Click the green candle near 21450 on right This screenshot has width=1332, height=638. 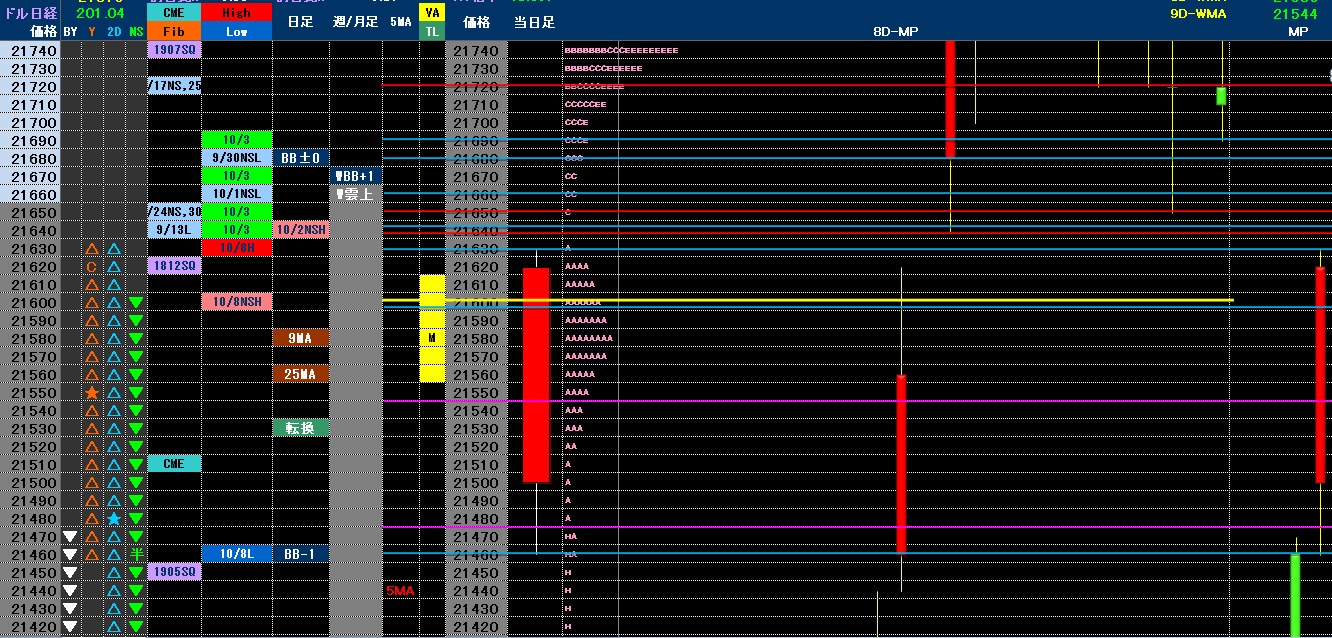tap(1295, 595)
